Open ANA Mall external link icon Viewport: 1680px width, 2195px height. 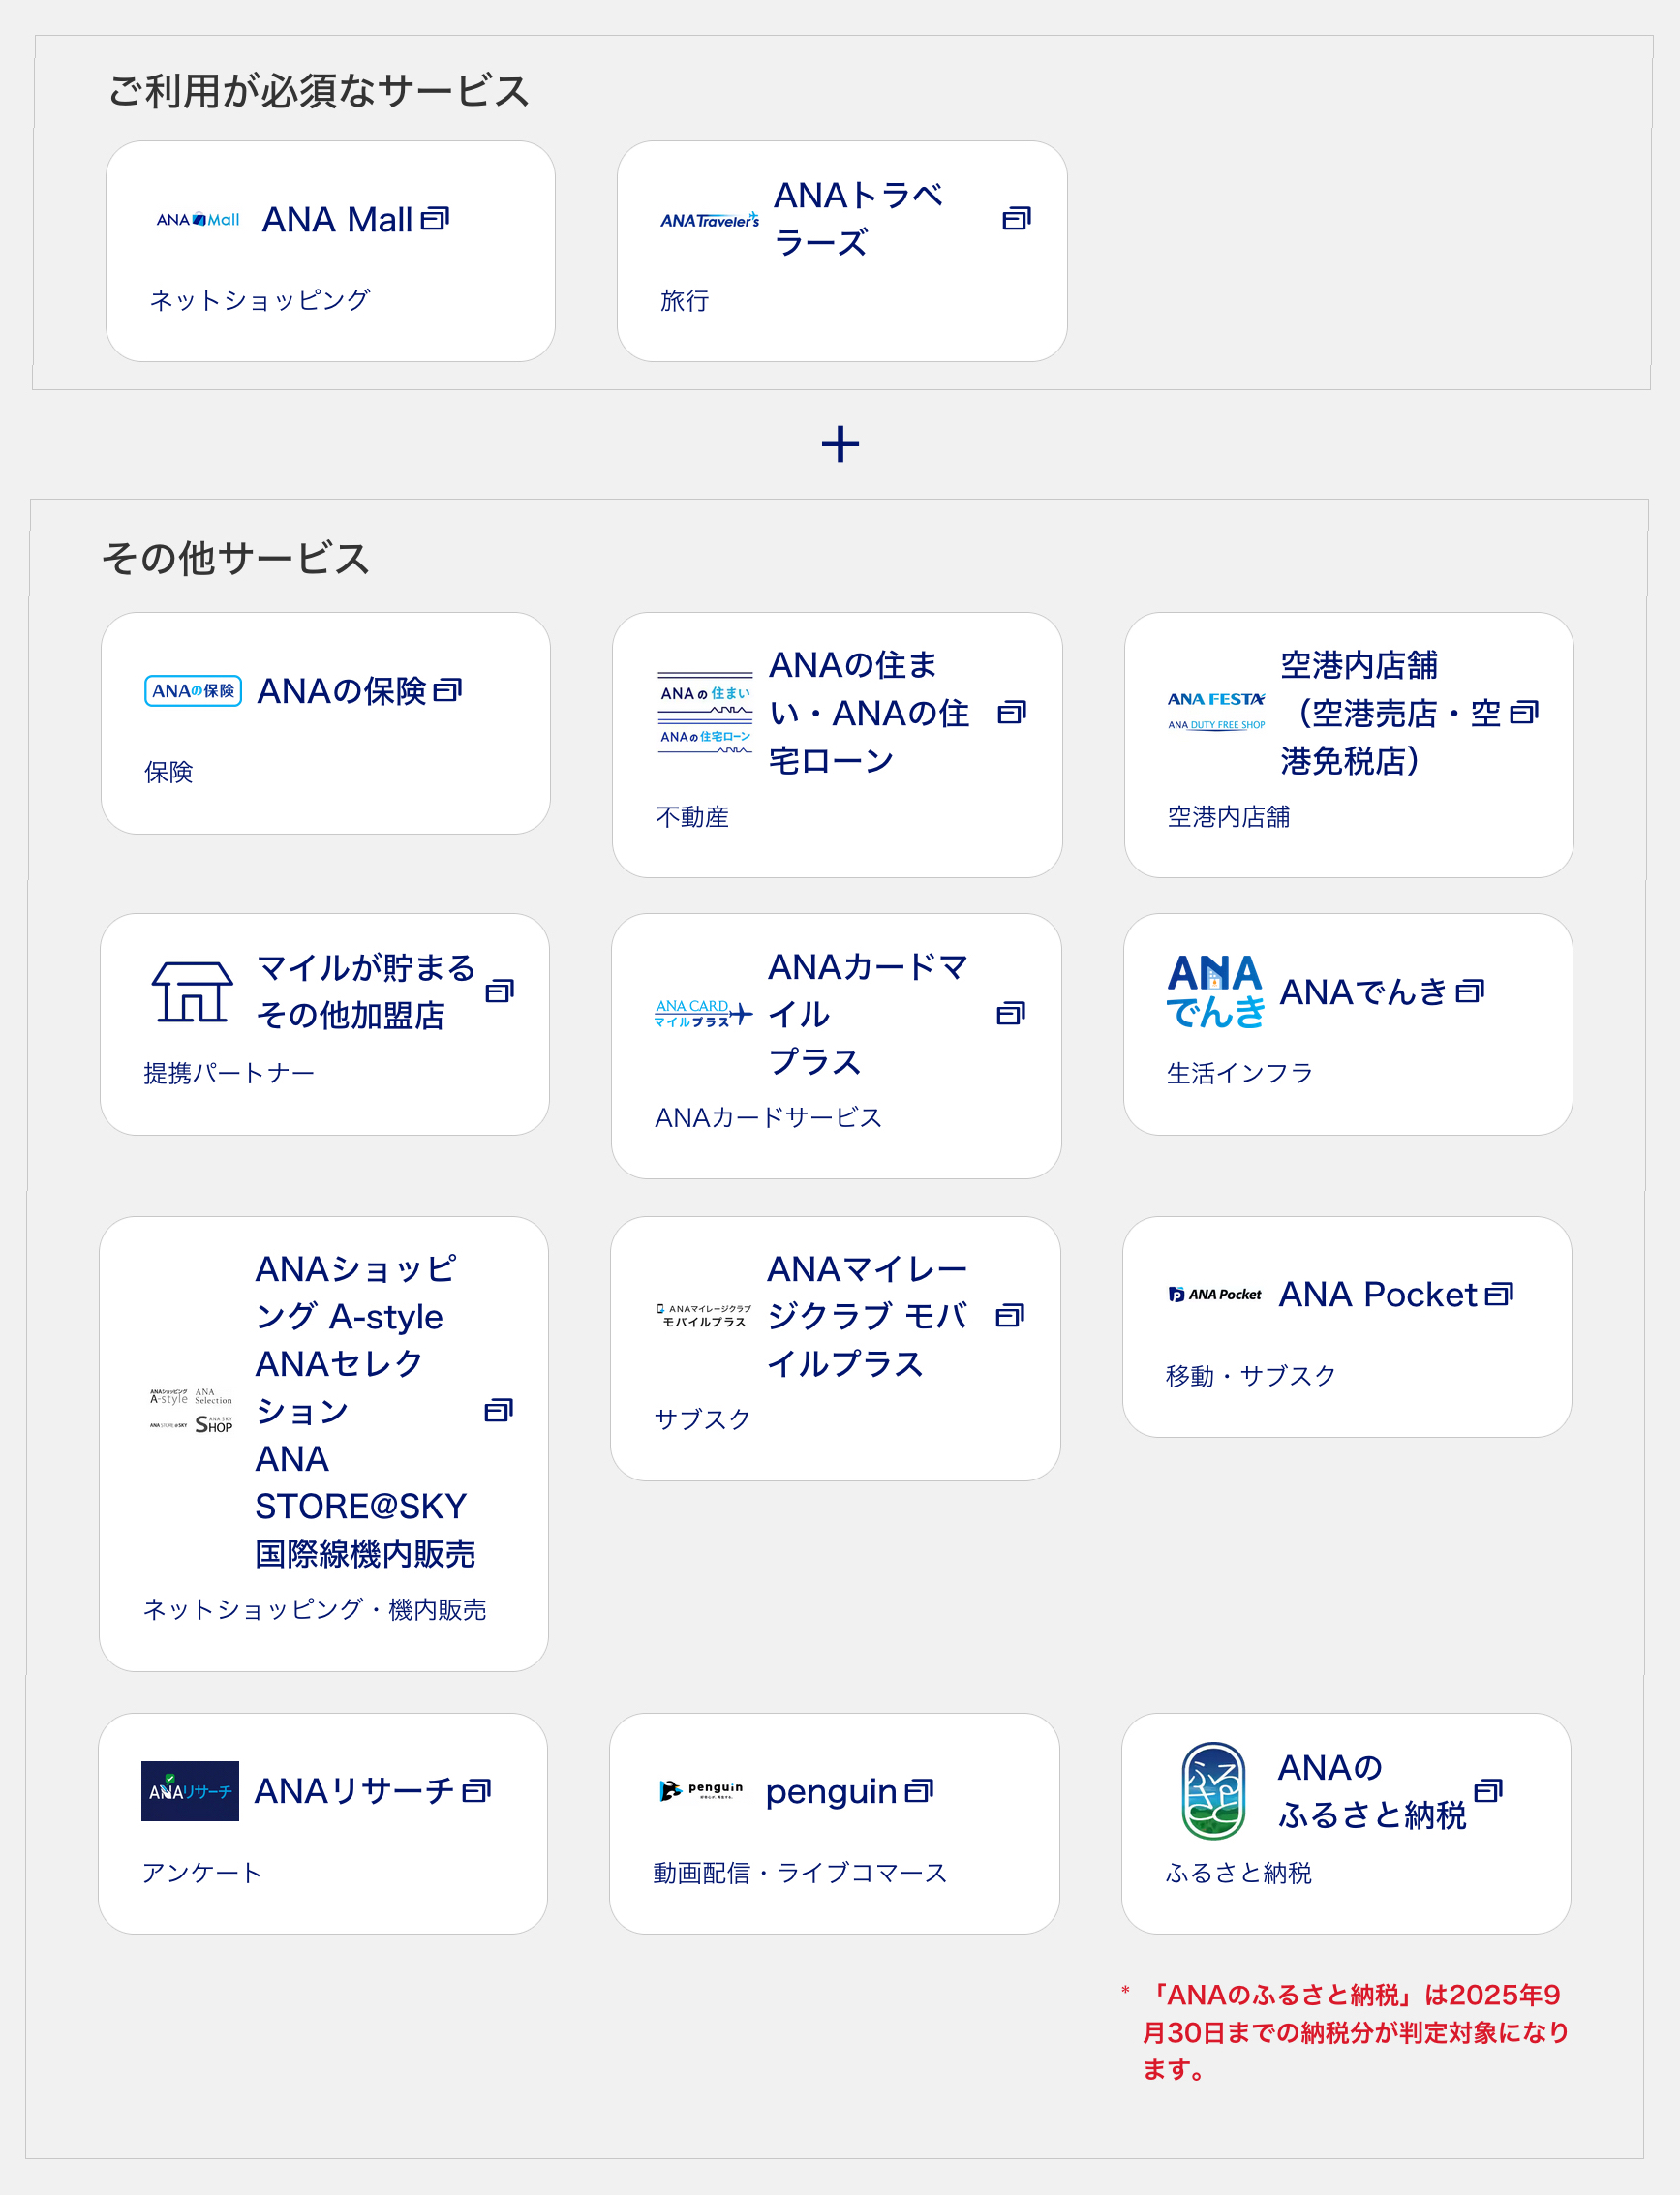[435, 219]
